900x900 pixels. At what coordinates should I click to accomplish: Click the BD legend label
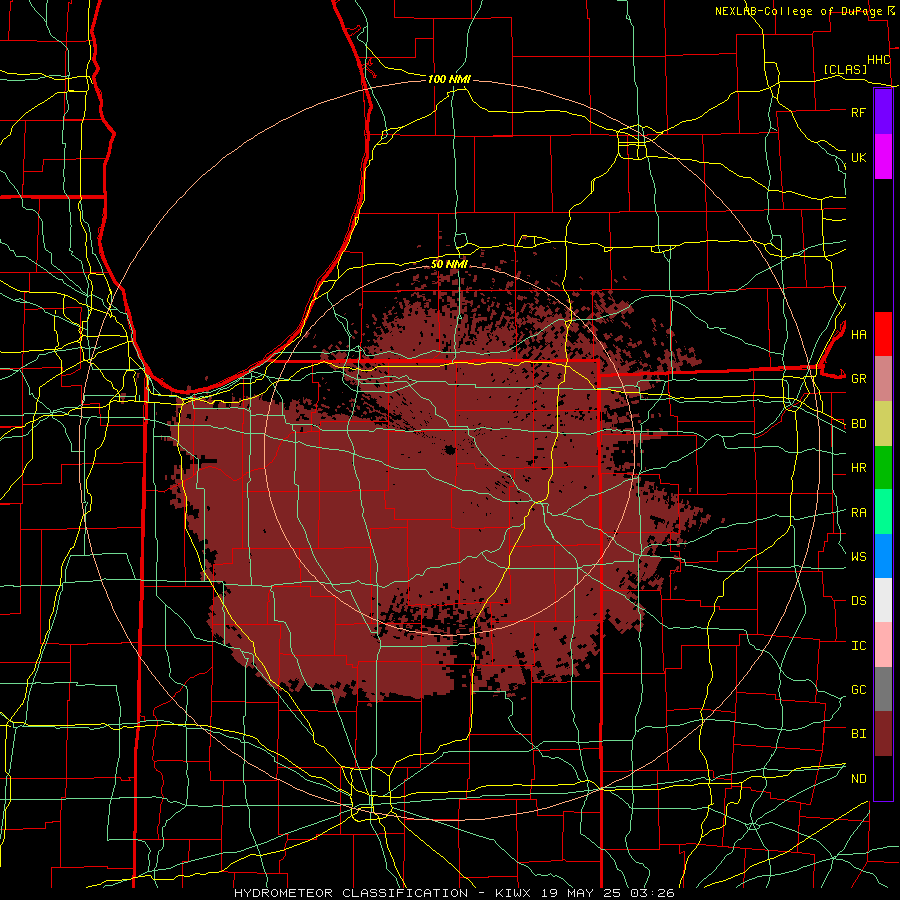tap(858, 424)
